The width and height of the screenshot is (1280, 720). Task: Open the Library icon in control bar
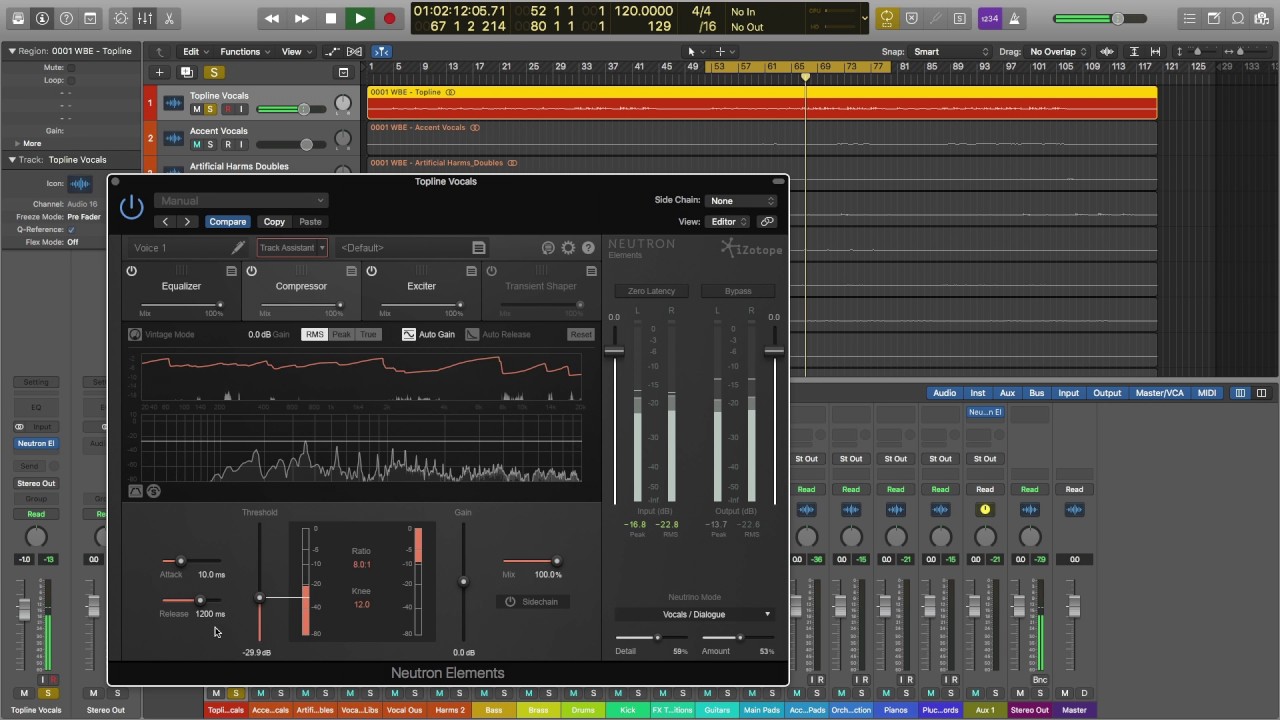click(x=17, y=18)
